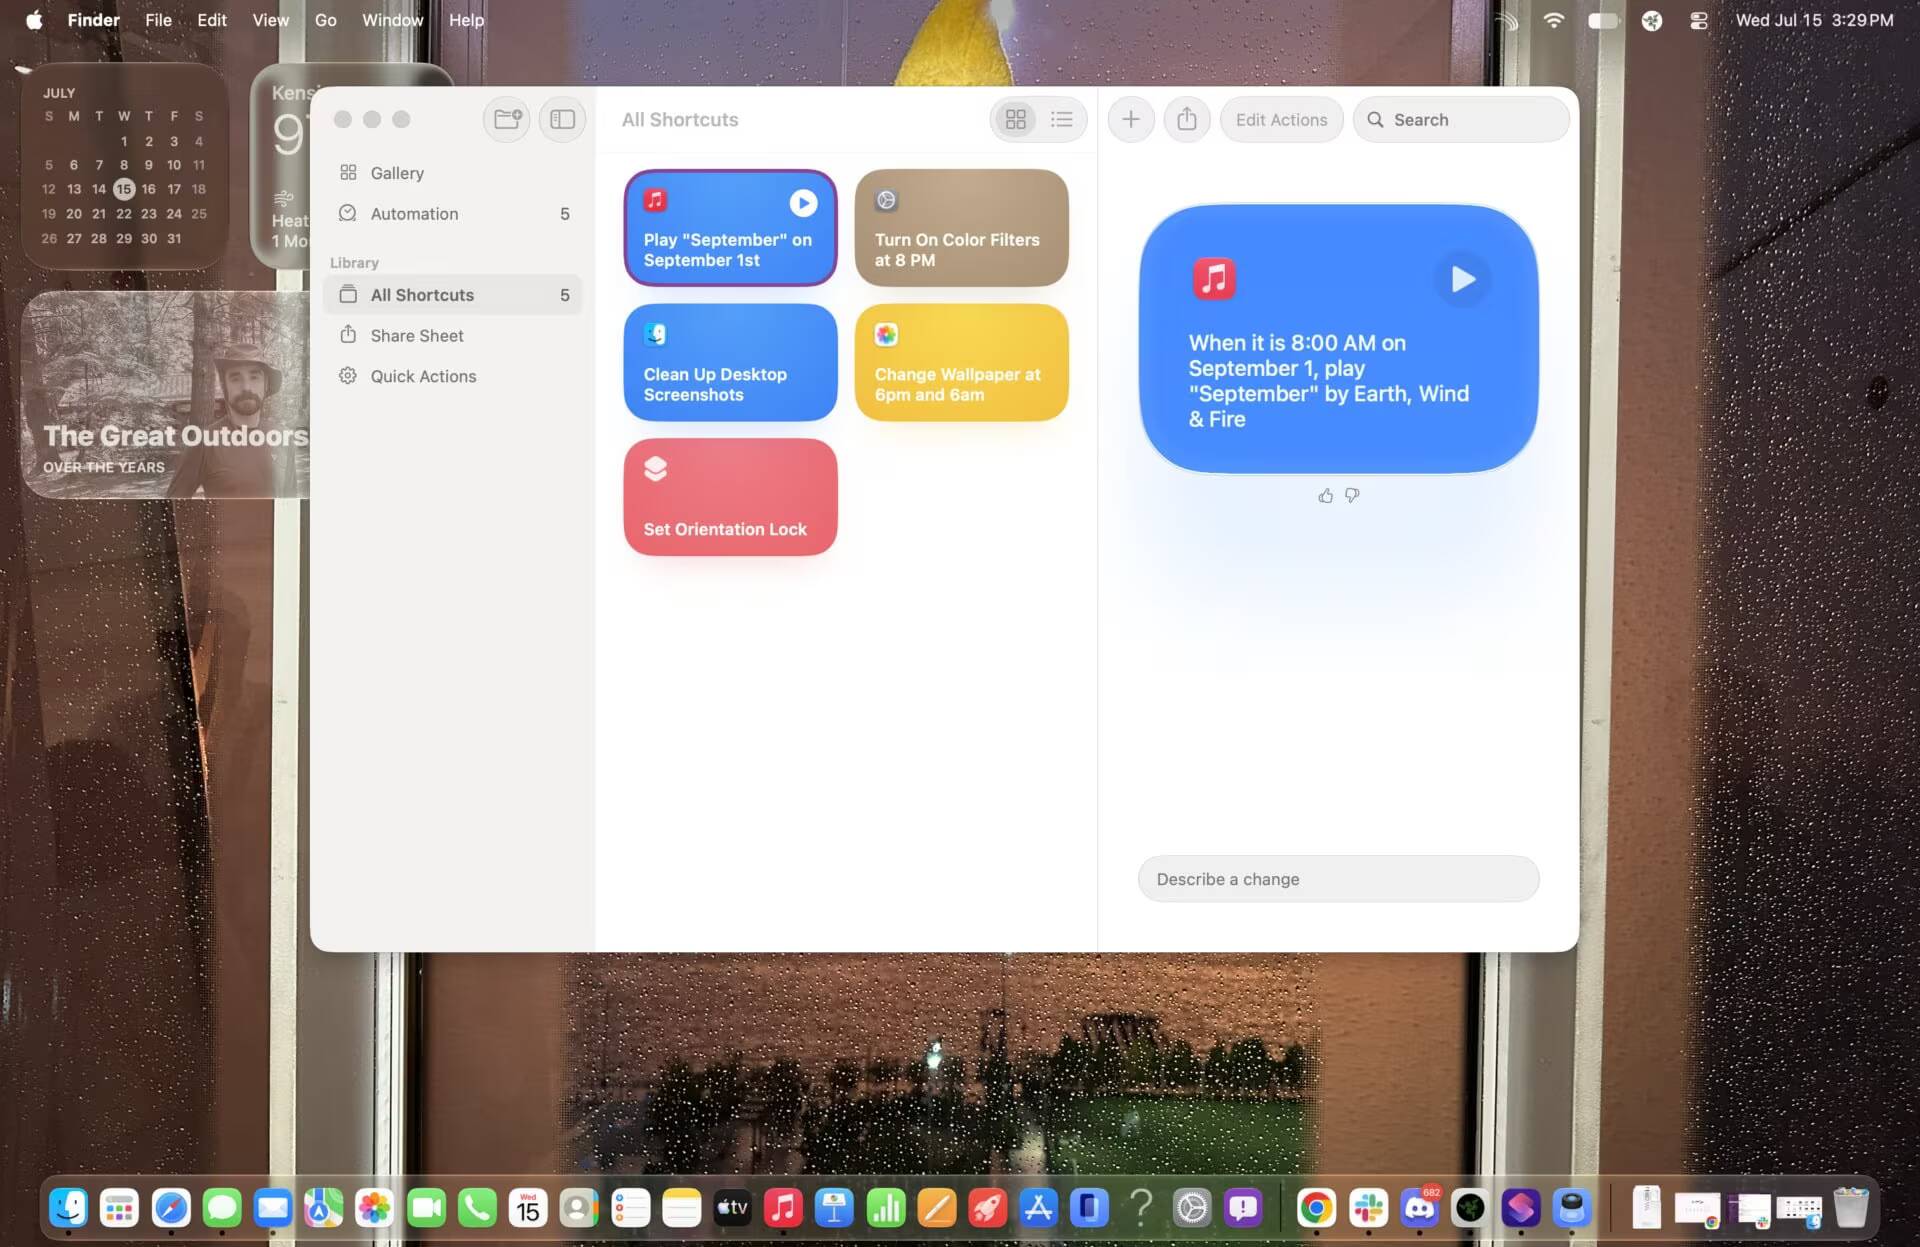The width and height of the screenshot is (1920, 1247).
Task: Share the selected shortcut
Action: [x=1187, y=119]
